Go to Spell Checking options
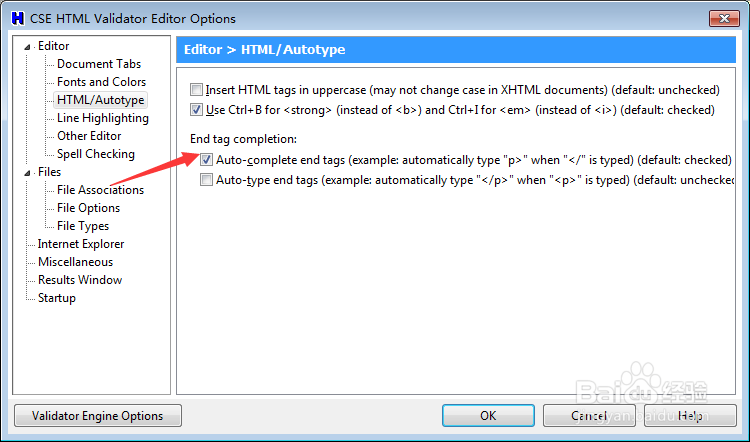This screenshot has width=750, height=442. click(x=95, y=154)
